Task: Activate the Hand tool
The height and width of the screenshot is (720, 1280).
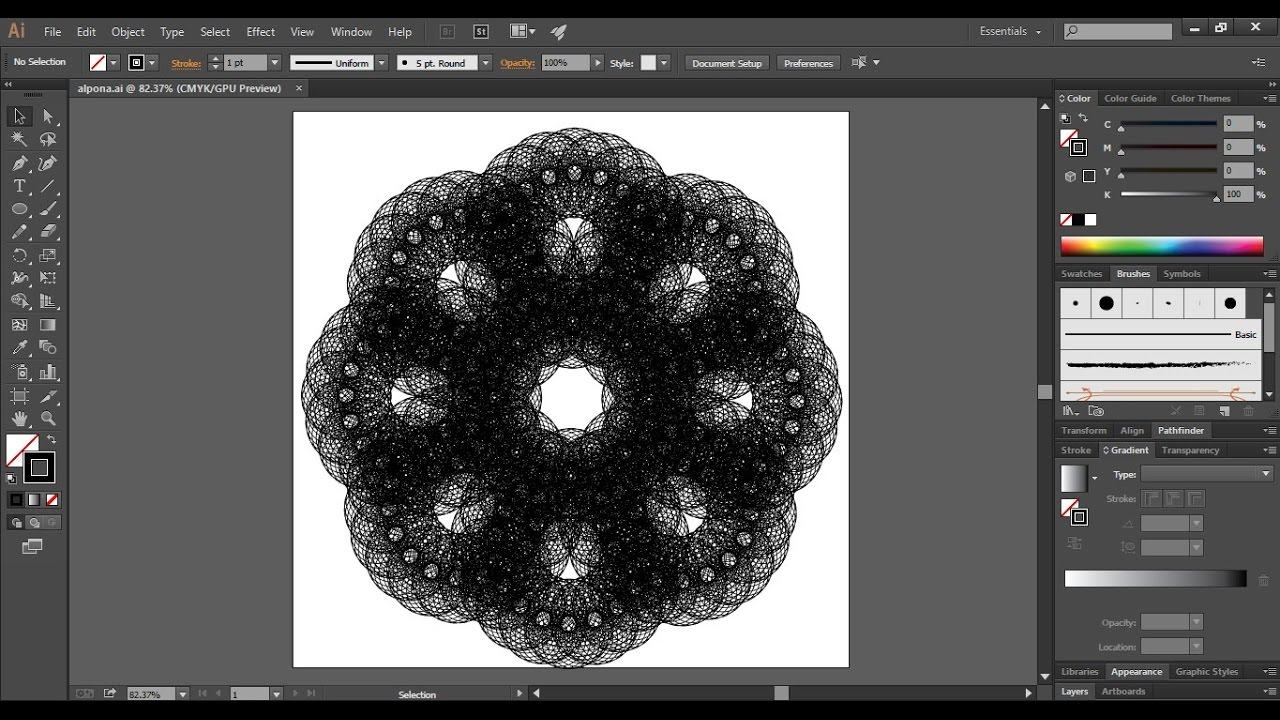Action: [x=19, y=419]
